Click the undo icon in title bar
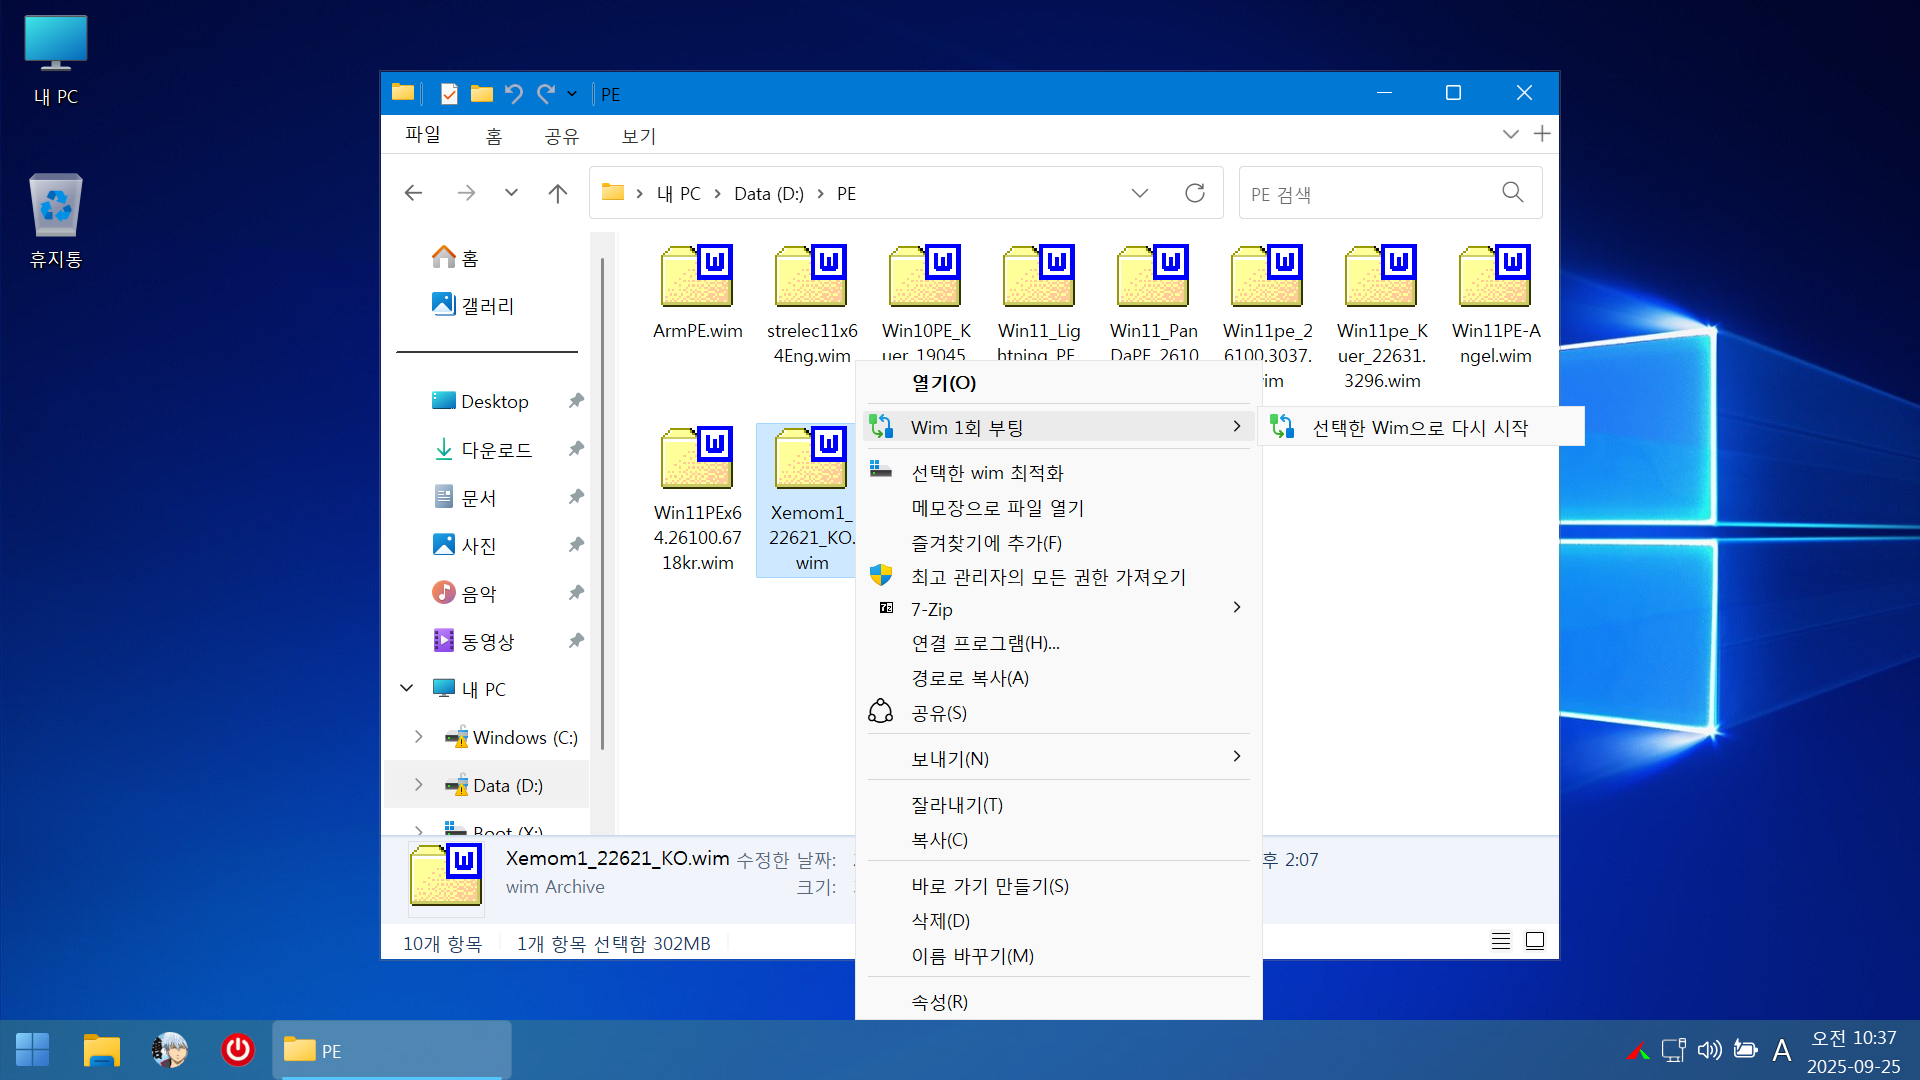This screenshot has width=1920, height=1080. coord(514,93)
